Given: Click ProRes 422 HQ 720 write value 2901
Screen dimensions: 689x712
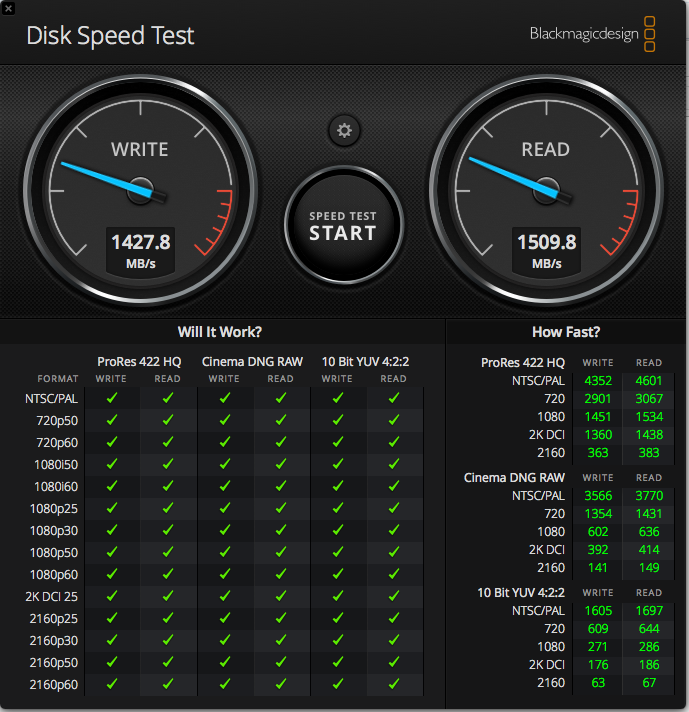Looking at the screenshot, I should [x=598, y=399].
